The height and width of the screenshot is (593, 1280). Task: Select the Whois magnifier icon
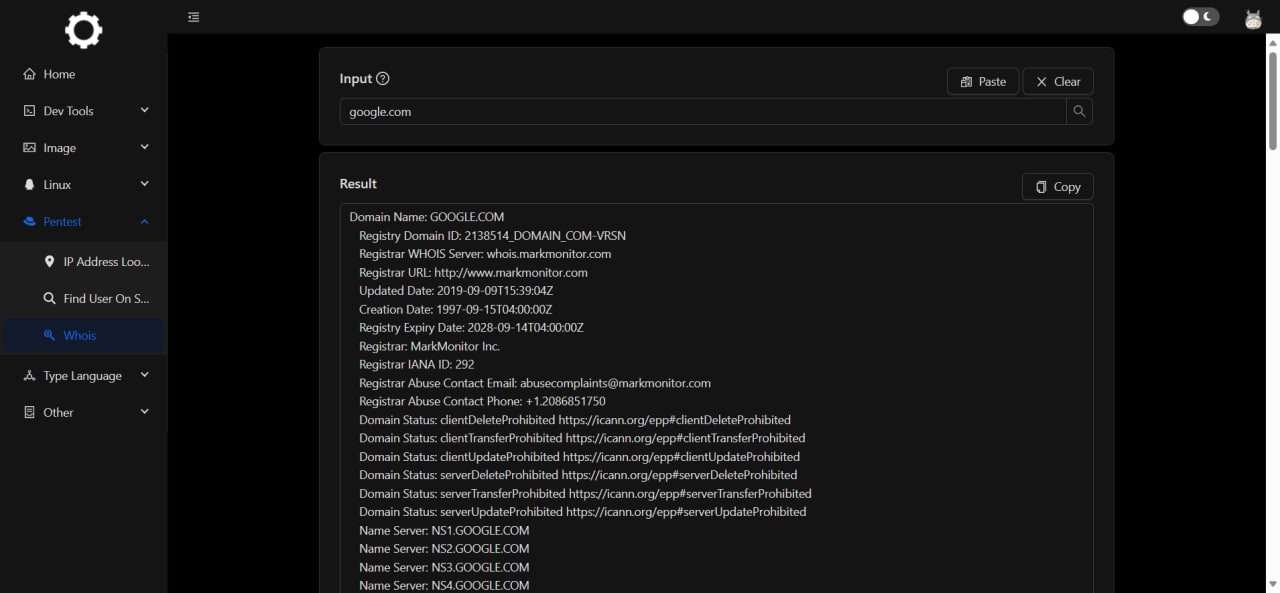click(48, 335)
